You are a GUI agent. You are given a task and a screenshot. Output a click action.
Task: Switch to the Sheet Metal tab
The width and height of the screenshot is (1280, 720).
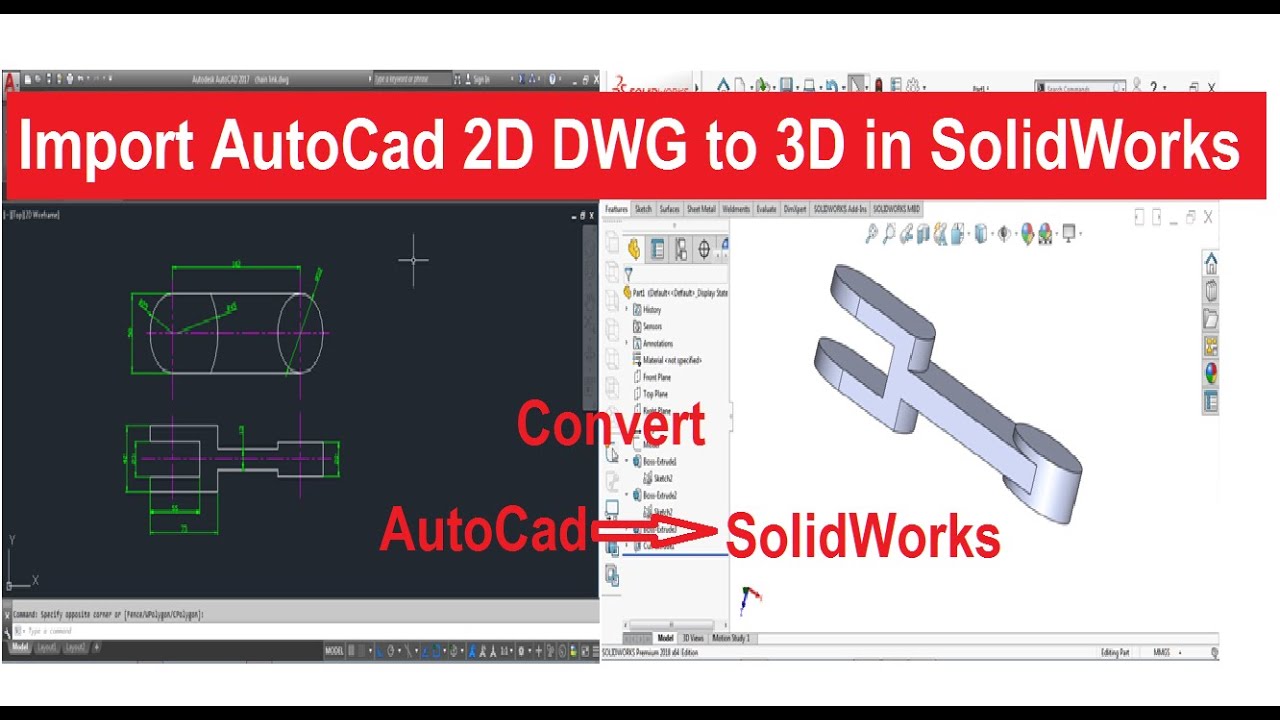701,209
